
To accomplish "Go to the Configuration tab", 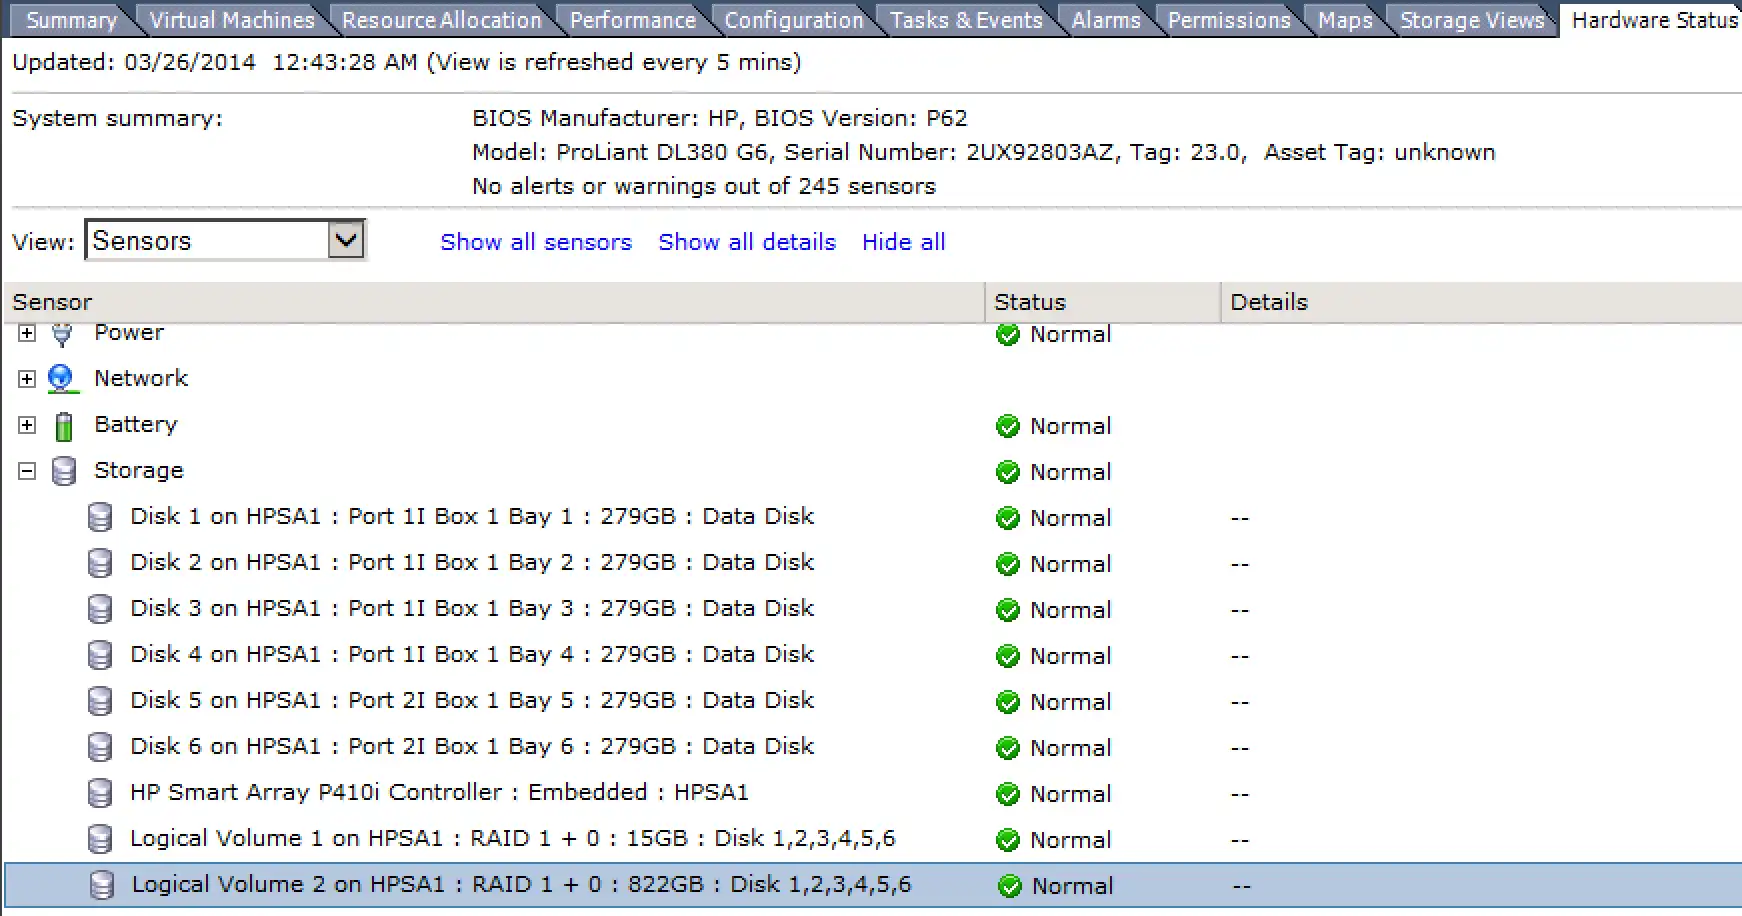I will (x=793, y=20).
